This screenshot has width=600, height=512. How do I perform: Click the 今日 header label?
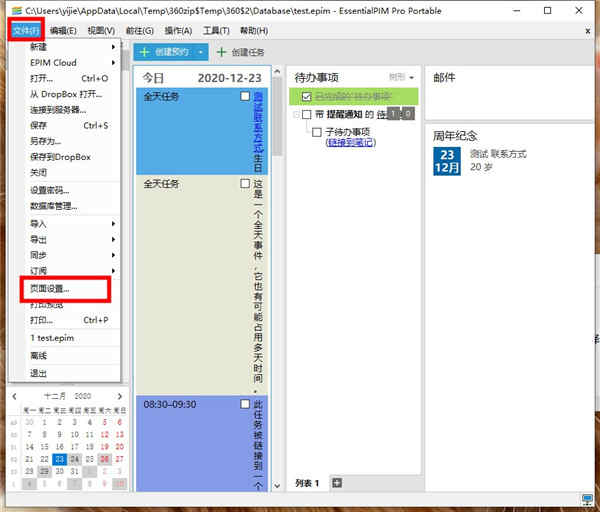[153, 78]
